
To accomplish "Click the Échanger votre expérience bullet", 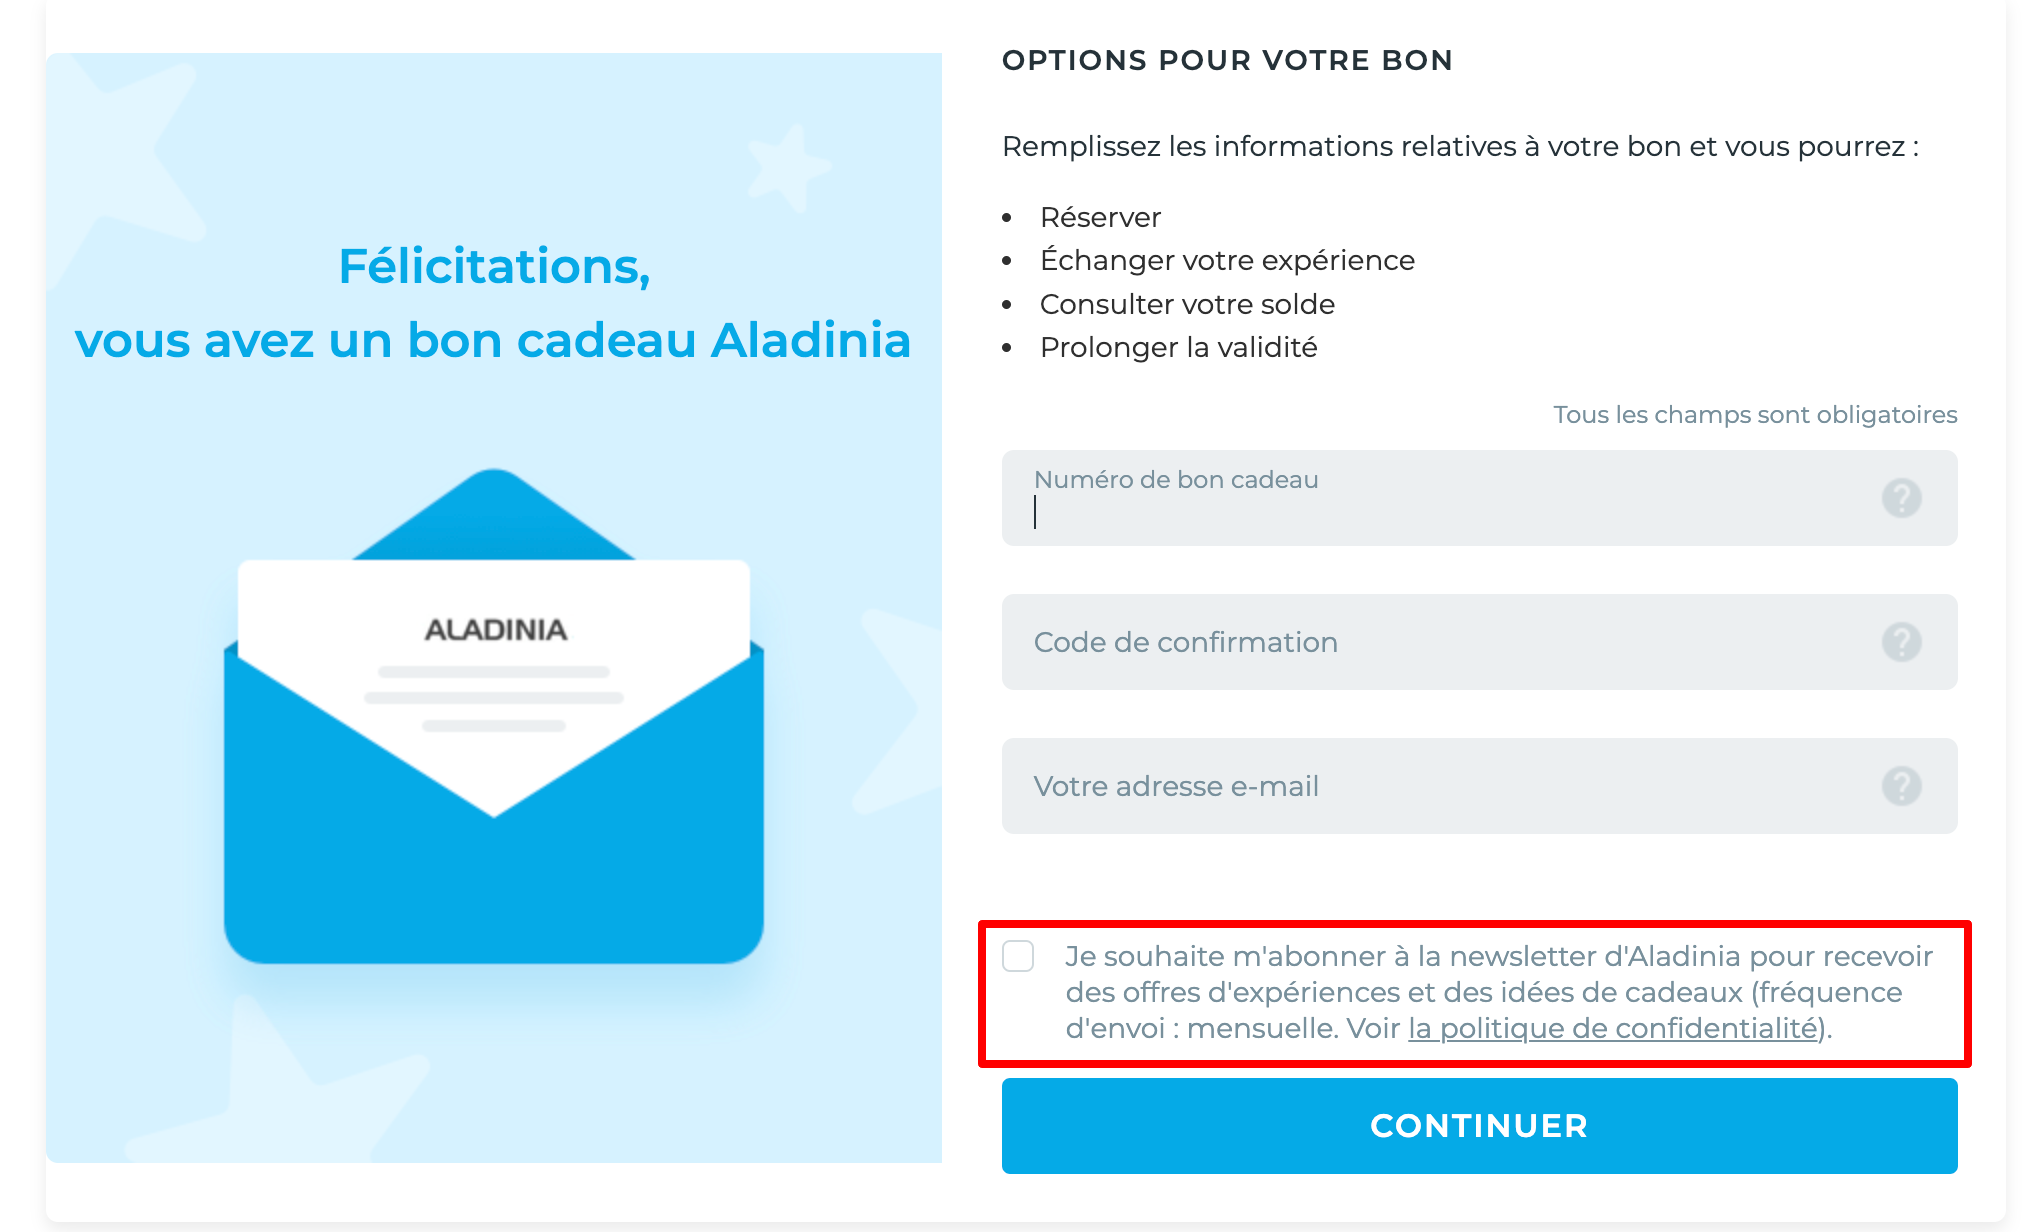I will (1227, 261).
